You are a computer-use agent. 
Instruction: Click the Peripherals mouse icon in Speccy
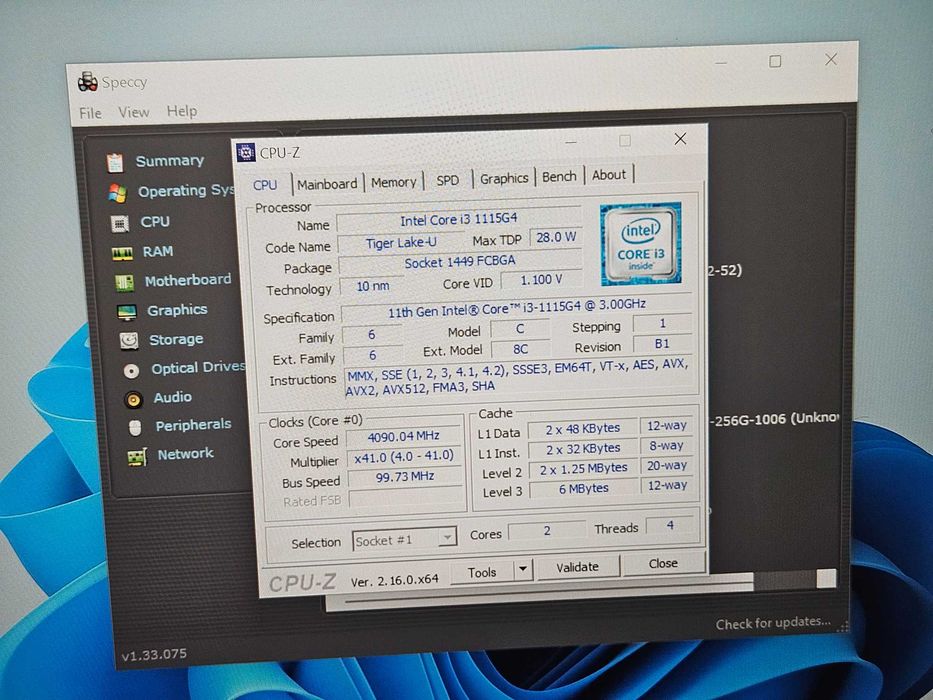[x=135, y=427]
